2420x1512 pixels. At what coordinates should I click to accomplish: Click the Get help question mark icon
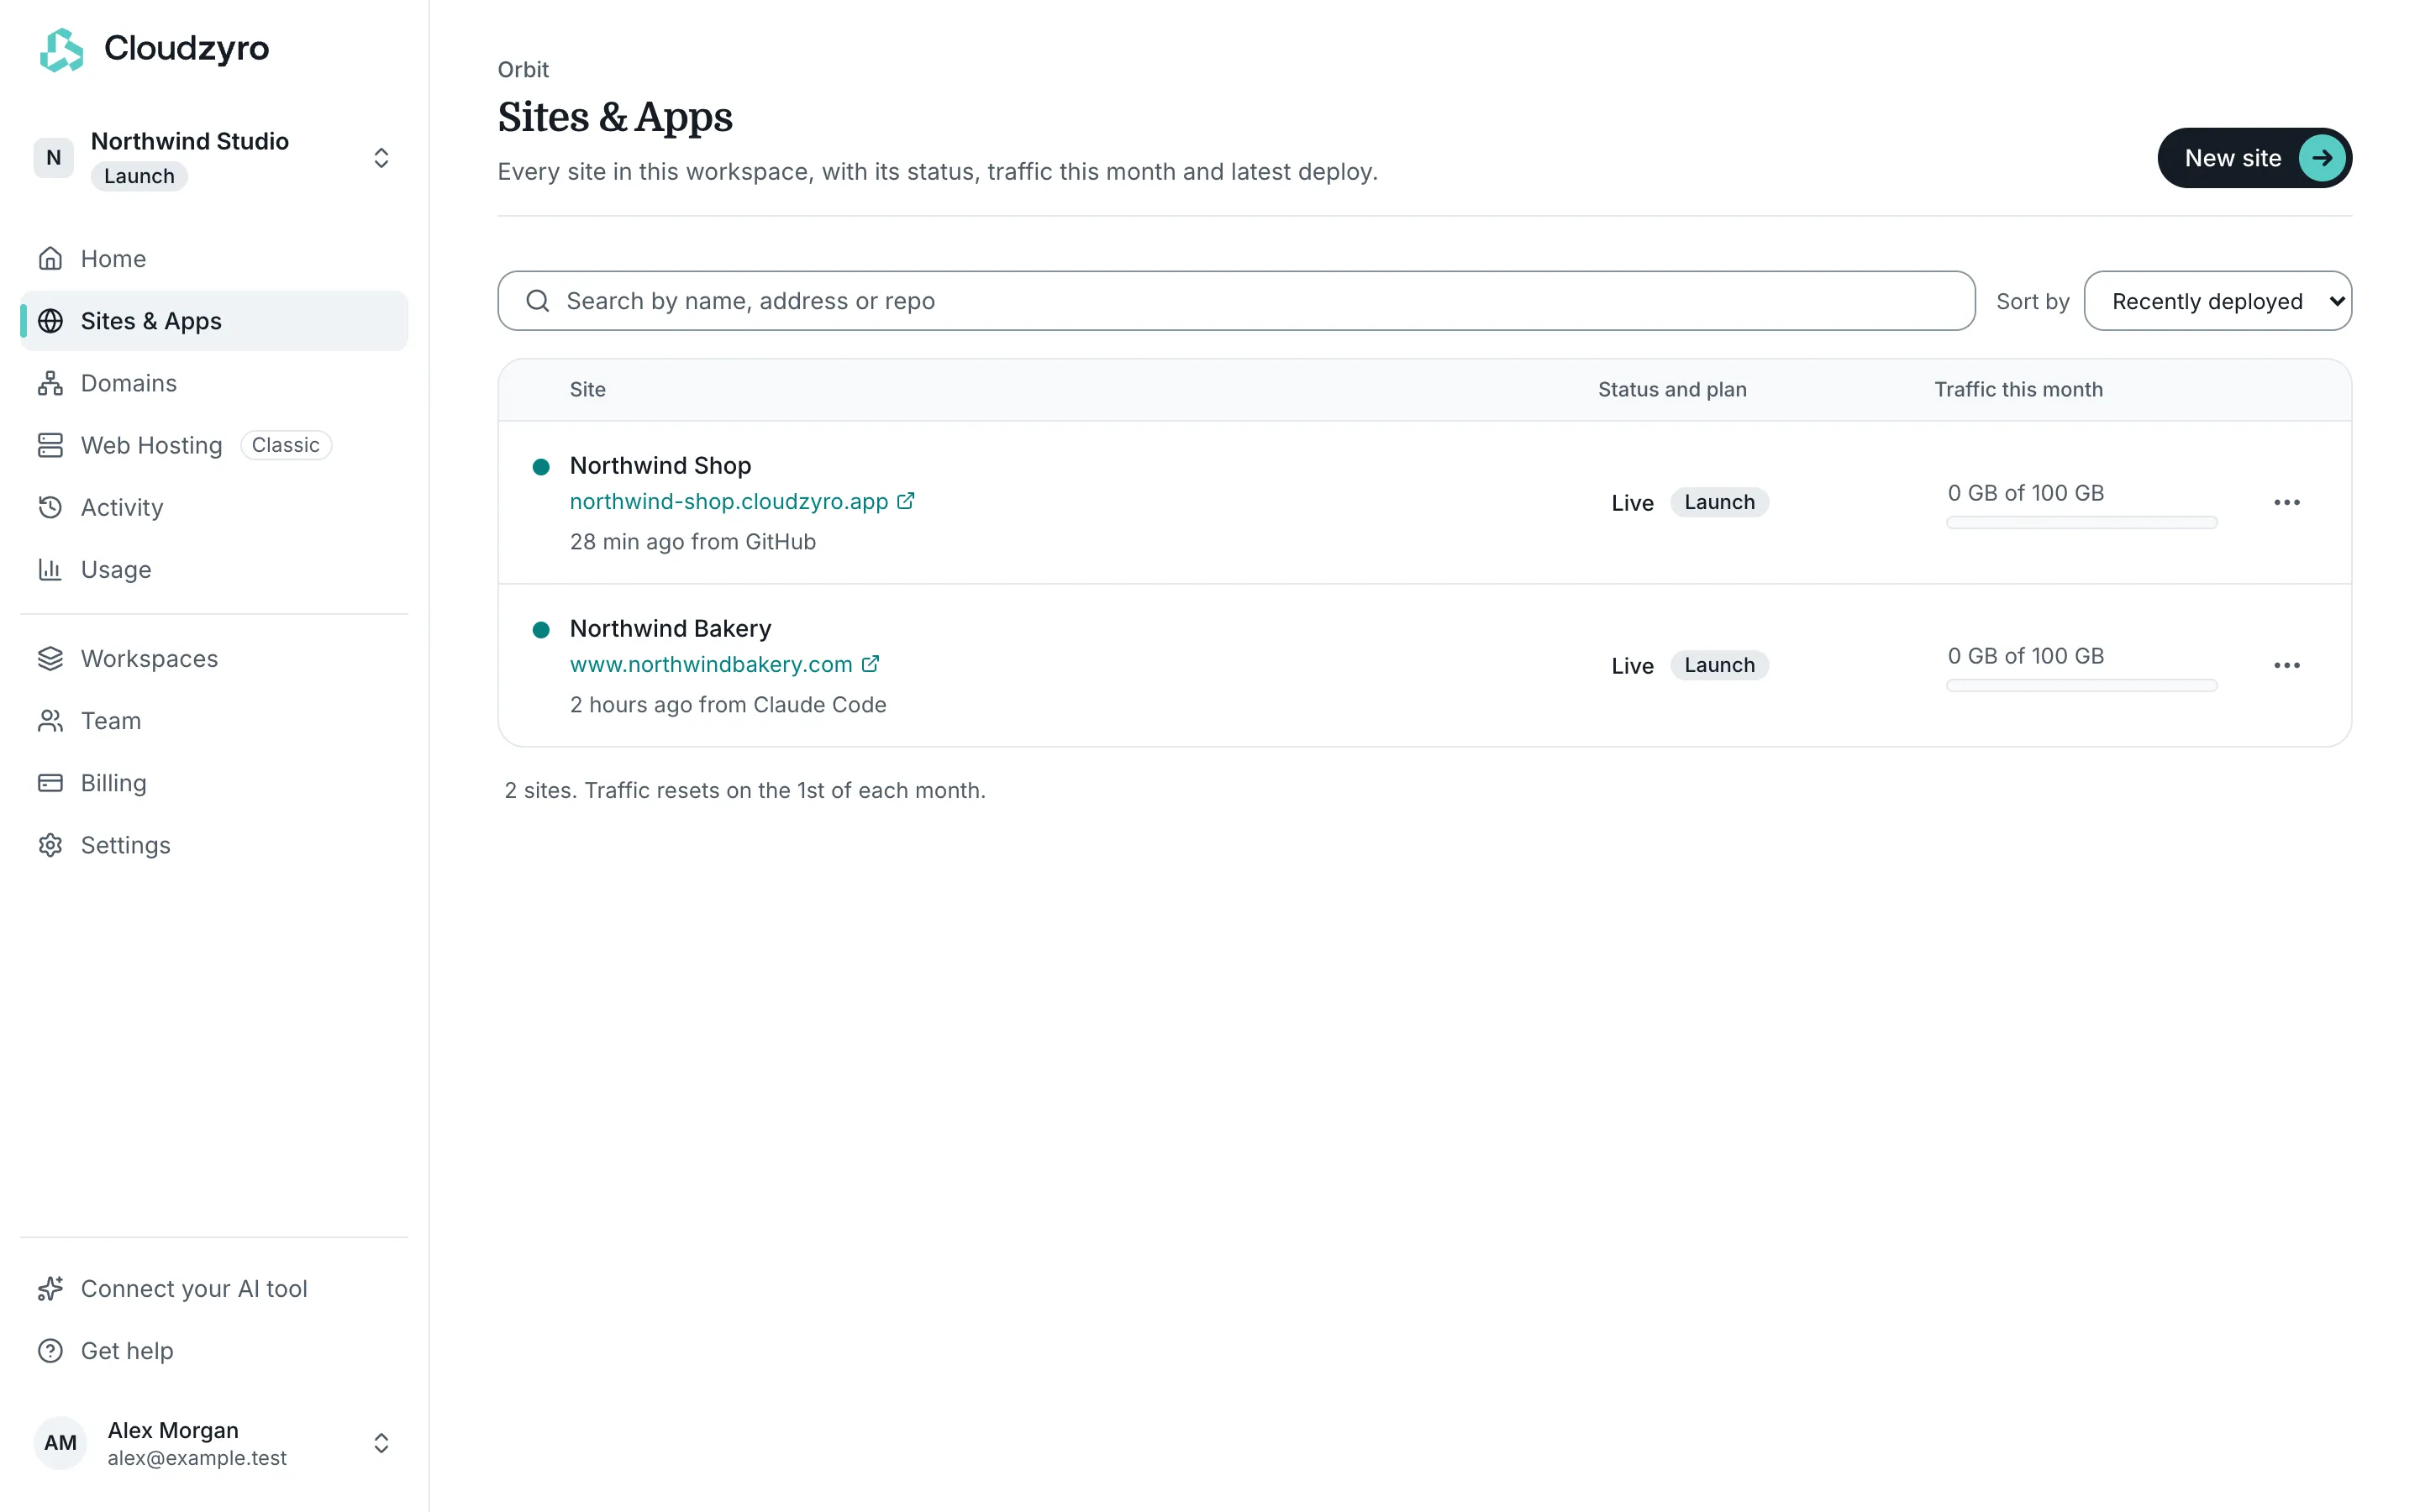point(50,1350)
